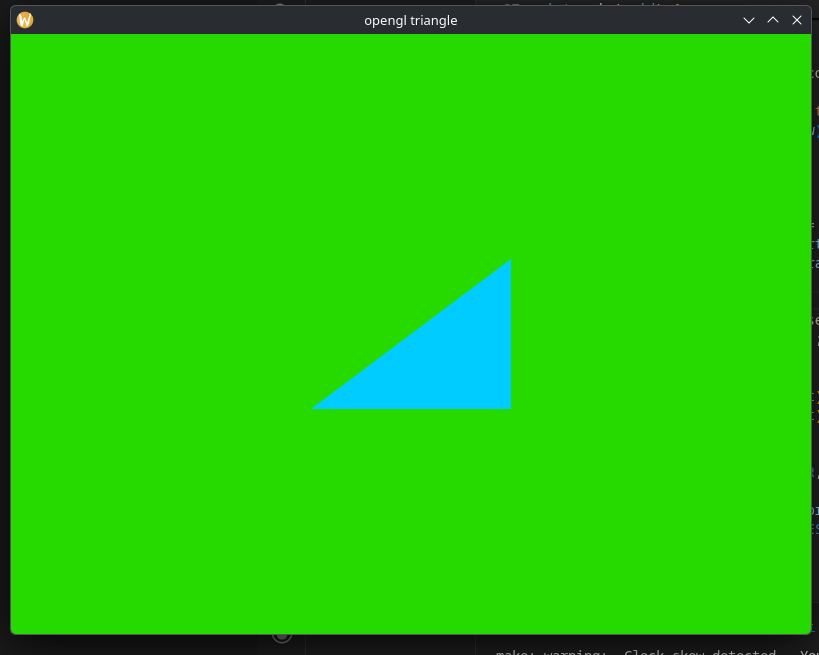819x655 pixels.
Task: Click the circular icon below the window
Action: coord(282,636)
